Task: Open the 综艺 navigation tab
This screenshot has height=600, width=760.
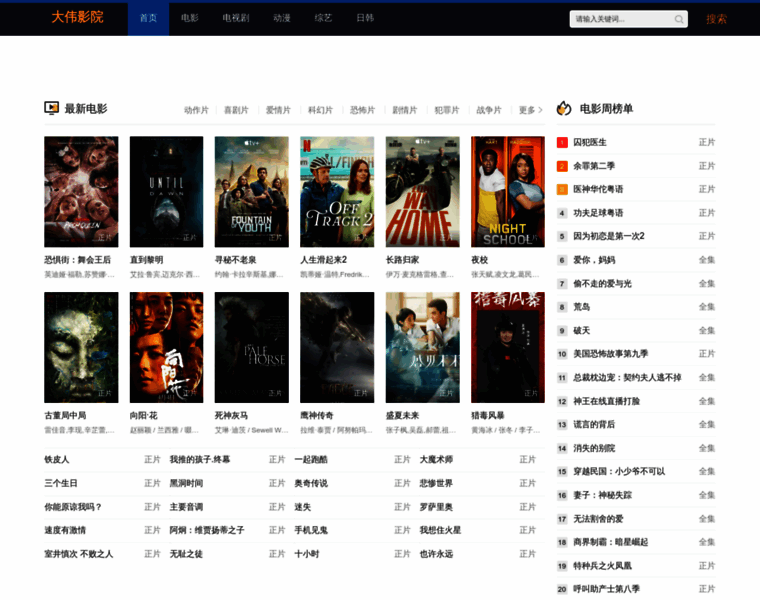Action: pyautogui.click(x=323, y=18)
